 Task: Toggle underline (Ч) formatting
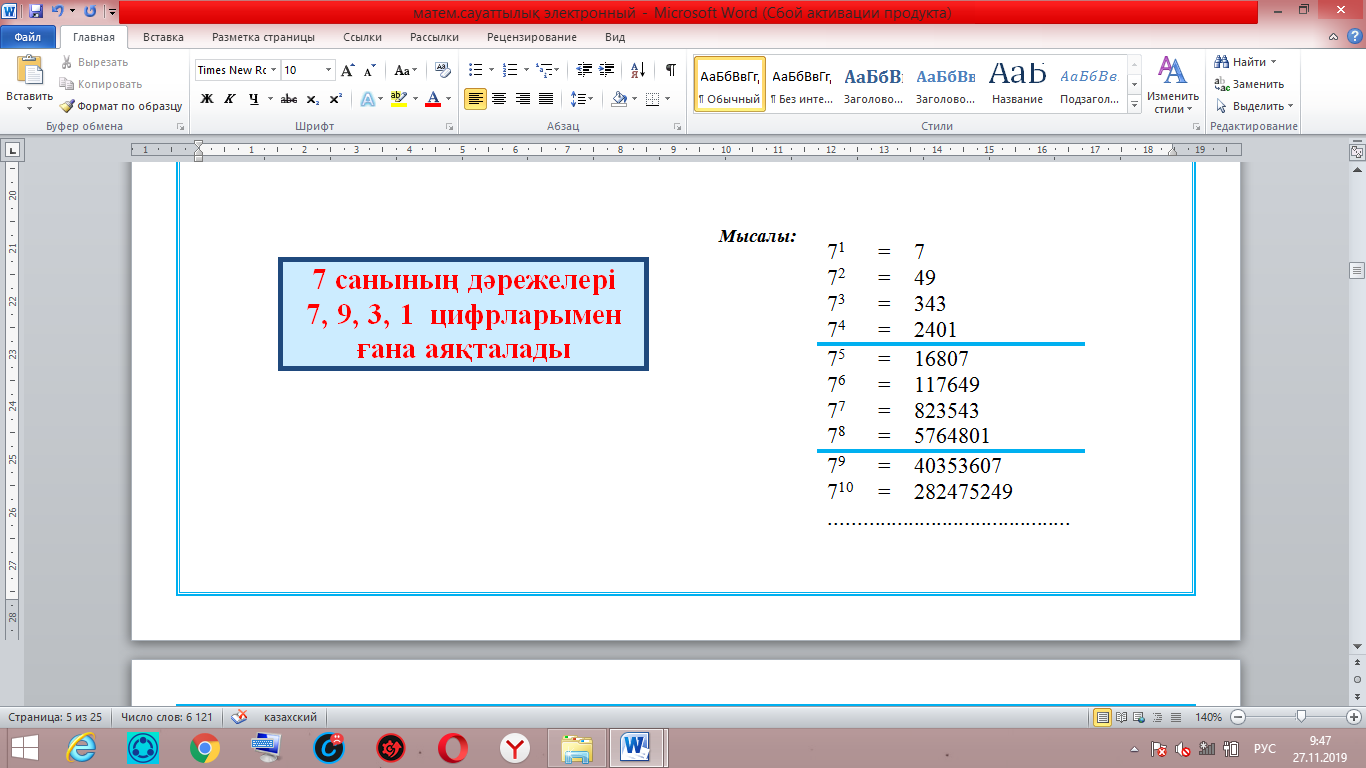coord(254,99)
